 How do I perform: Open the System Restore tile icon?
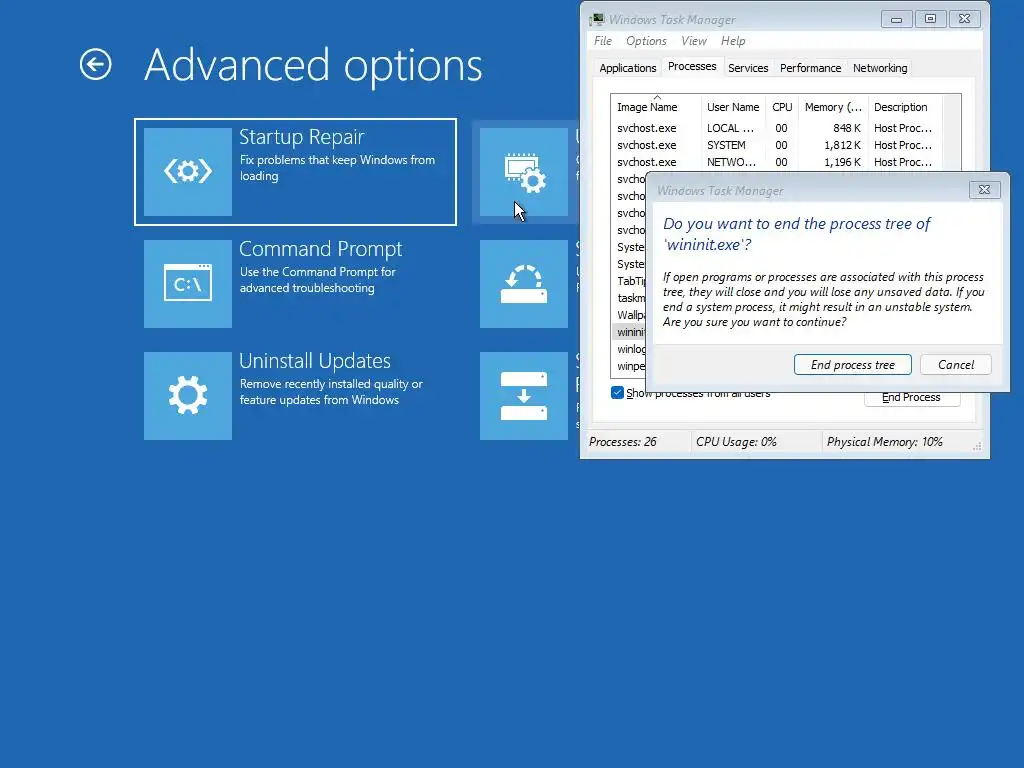pyautogui.click(x=524, y=284)
